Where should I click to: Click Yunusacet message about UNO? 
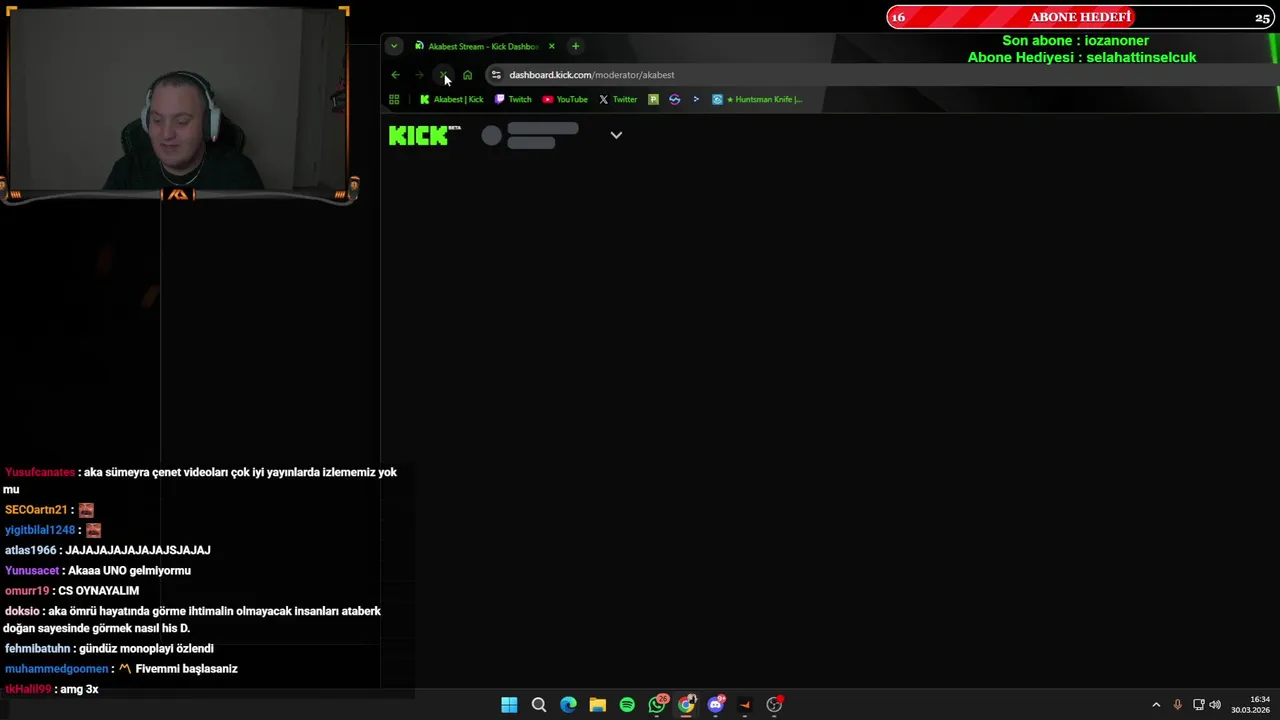pyautogui.click(x=129, y=570)
